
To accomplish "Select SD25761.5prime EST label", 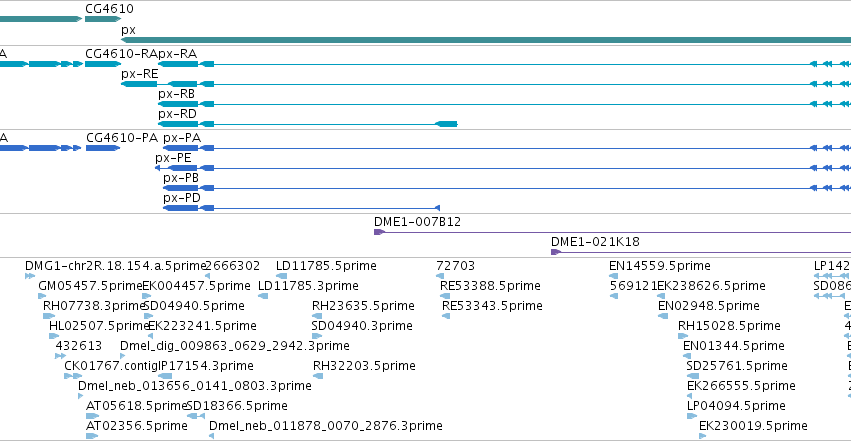I will (737, 366).
